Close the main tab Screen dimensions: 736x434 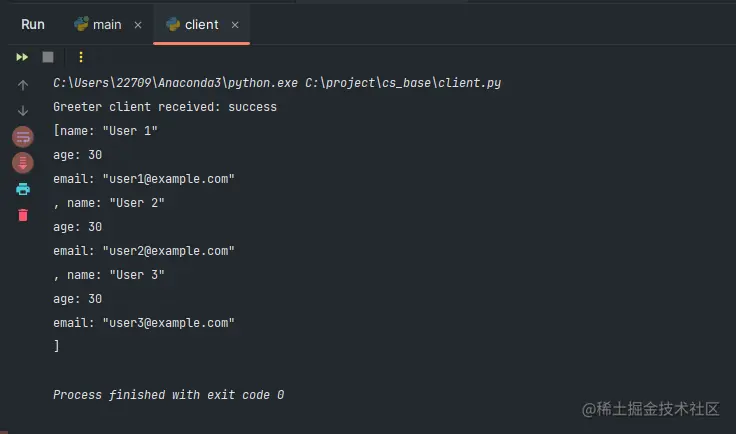tap(138, 25)
